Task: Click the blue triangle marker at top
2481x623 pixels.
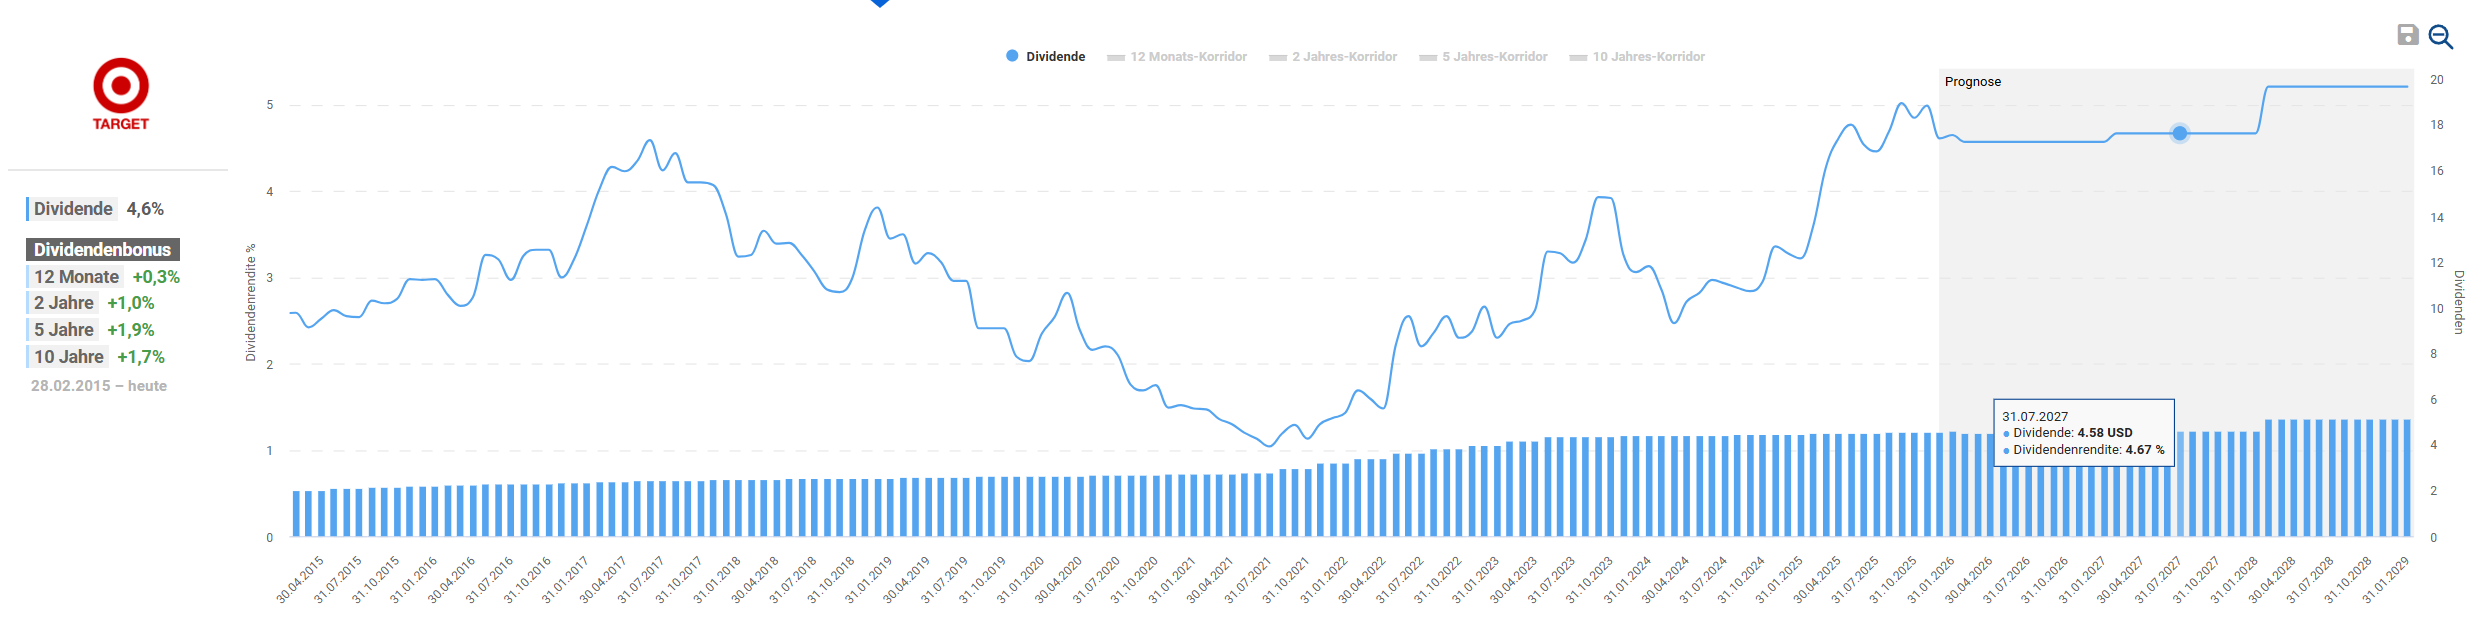Action: click(x=880, y=3)
